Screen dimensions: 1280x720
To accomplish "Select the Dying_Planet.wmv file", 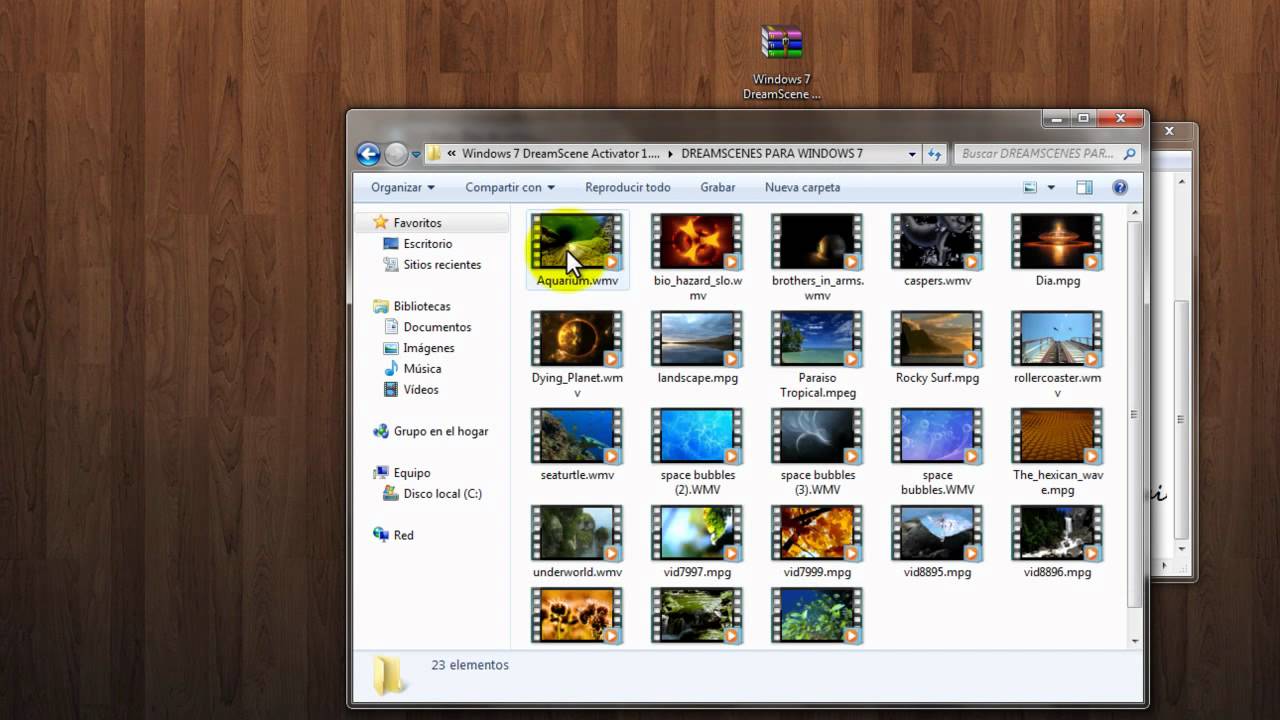I will [x=577, y=354].
